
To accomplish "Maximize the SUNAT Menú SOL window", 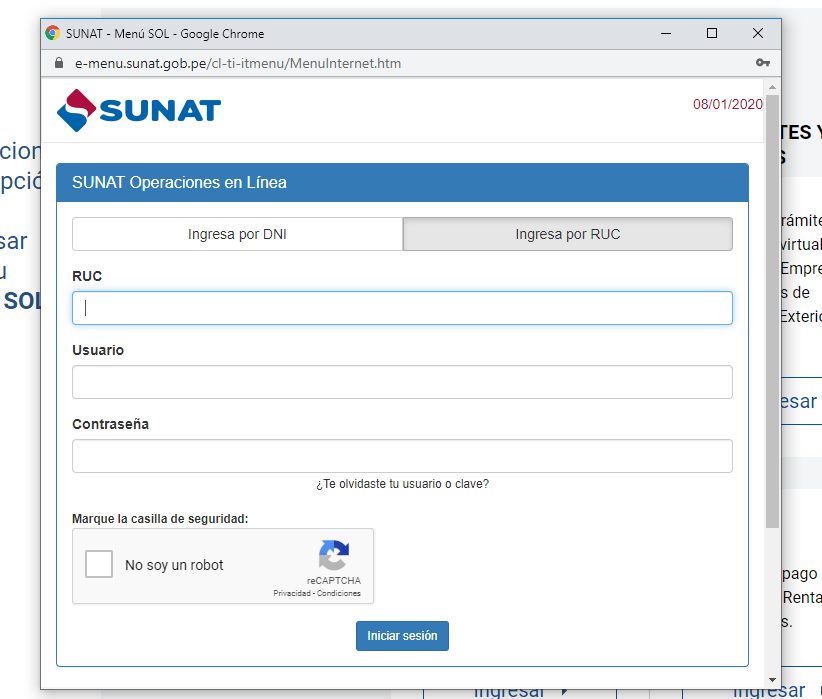I will (x=711, y=33).
